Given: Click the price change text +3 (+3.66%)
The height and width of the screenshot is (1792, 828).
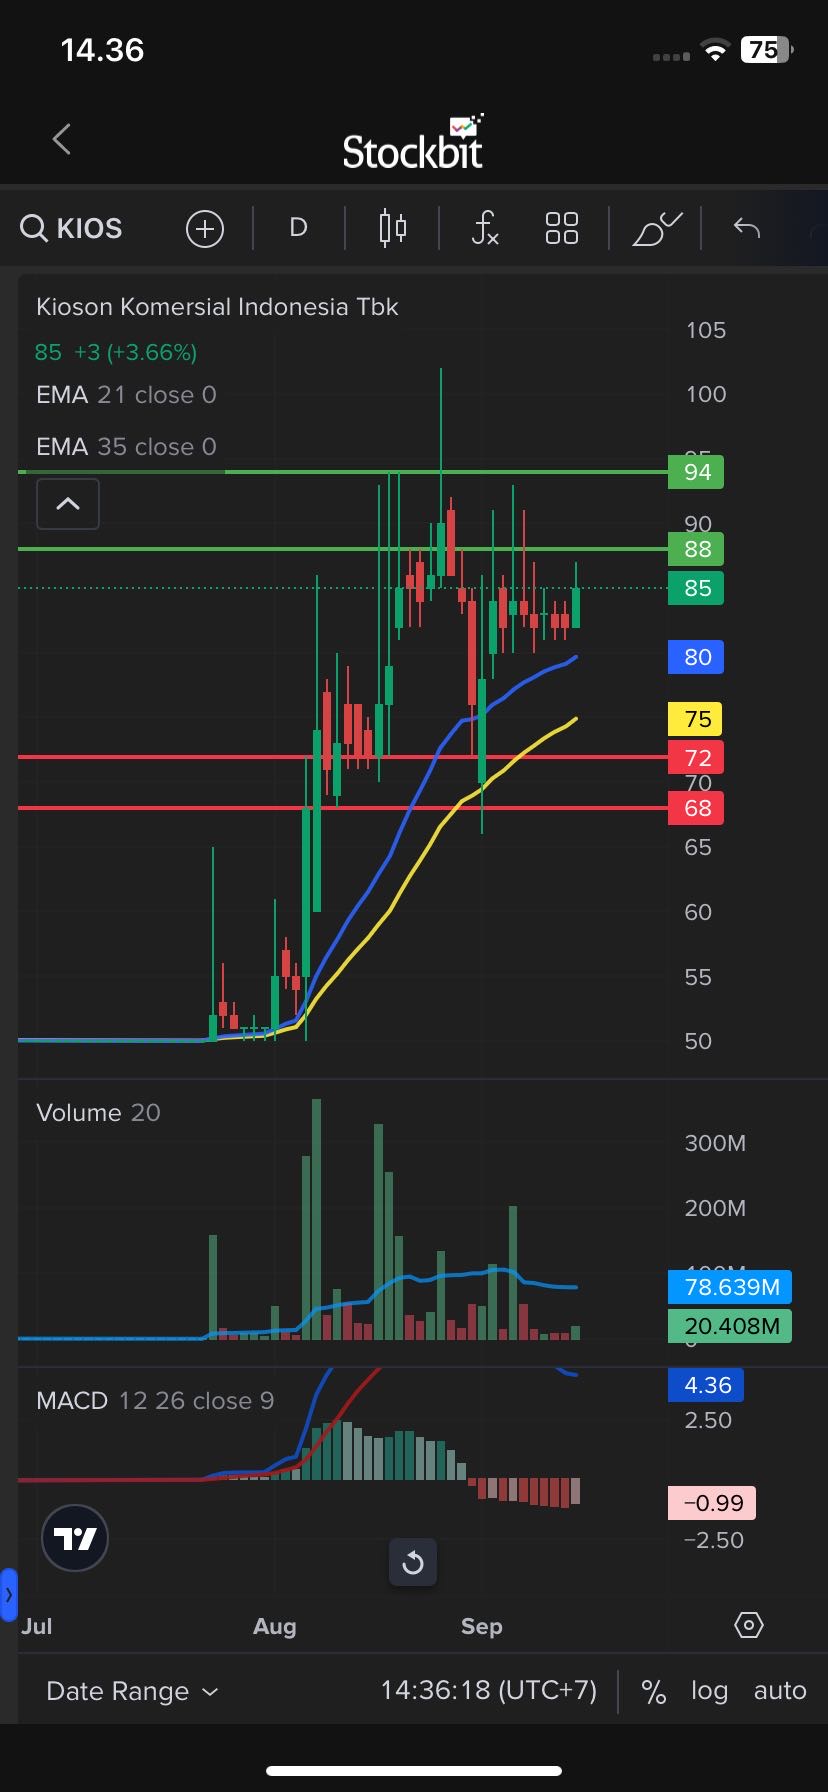Looking at the screenshot, I should pyautogui.click(x=135, y=352).
